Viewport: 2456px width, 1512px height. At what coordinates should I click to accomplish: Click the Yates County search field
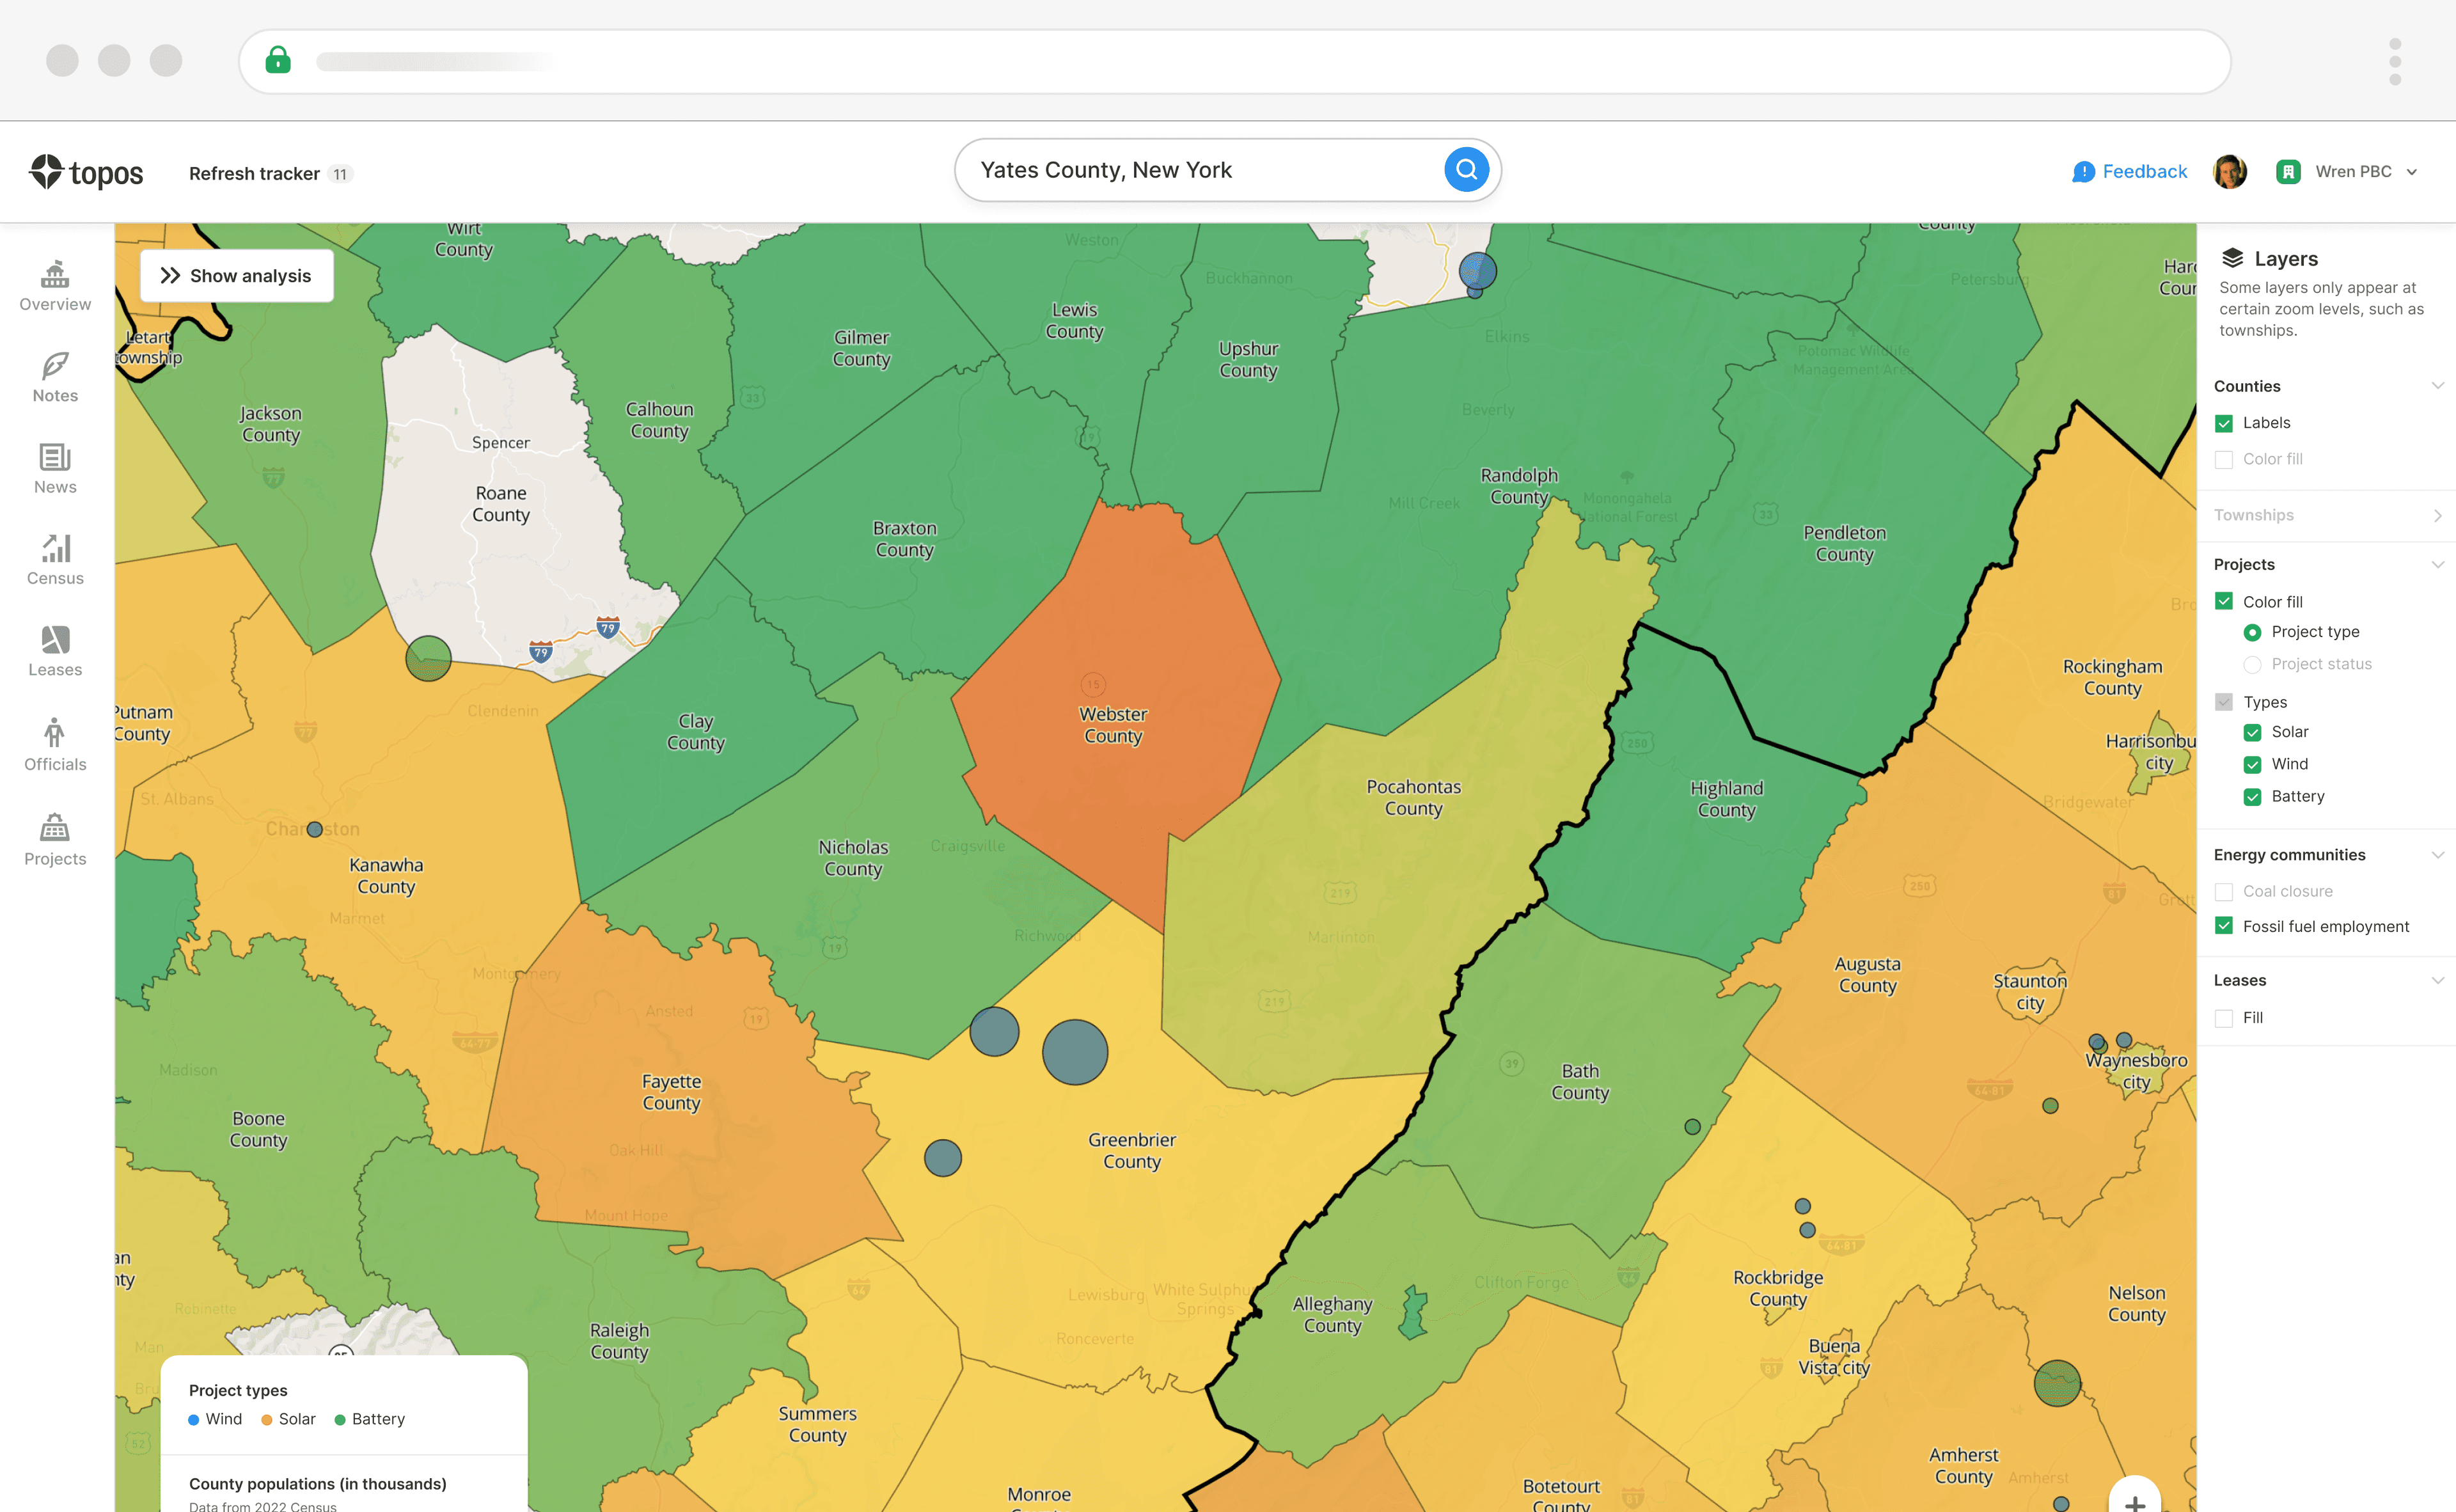click(x=1200, y=170)
